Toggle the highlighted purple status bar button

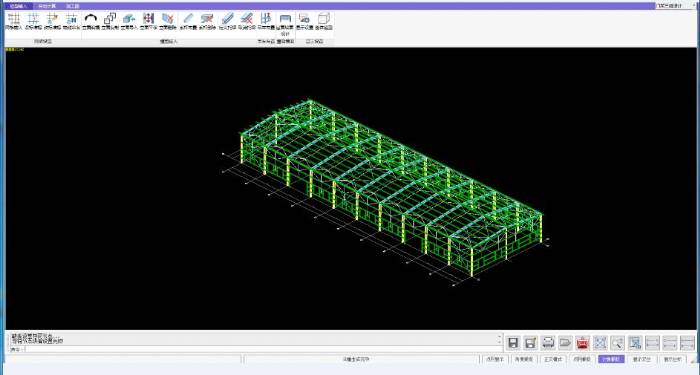pos(611,359)
